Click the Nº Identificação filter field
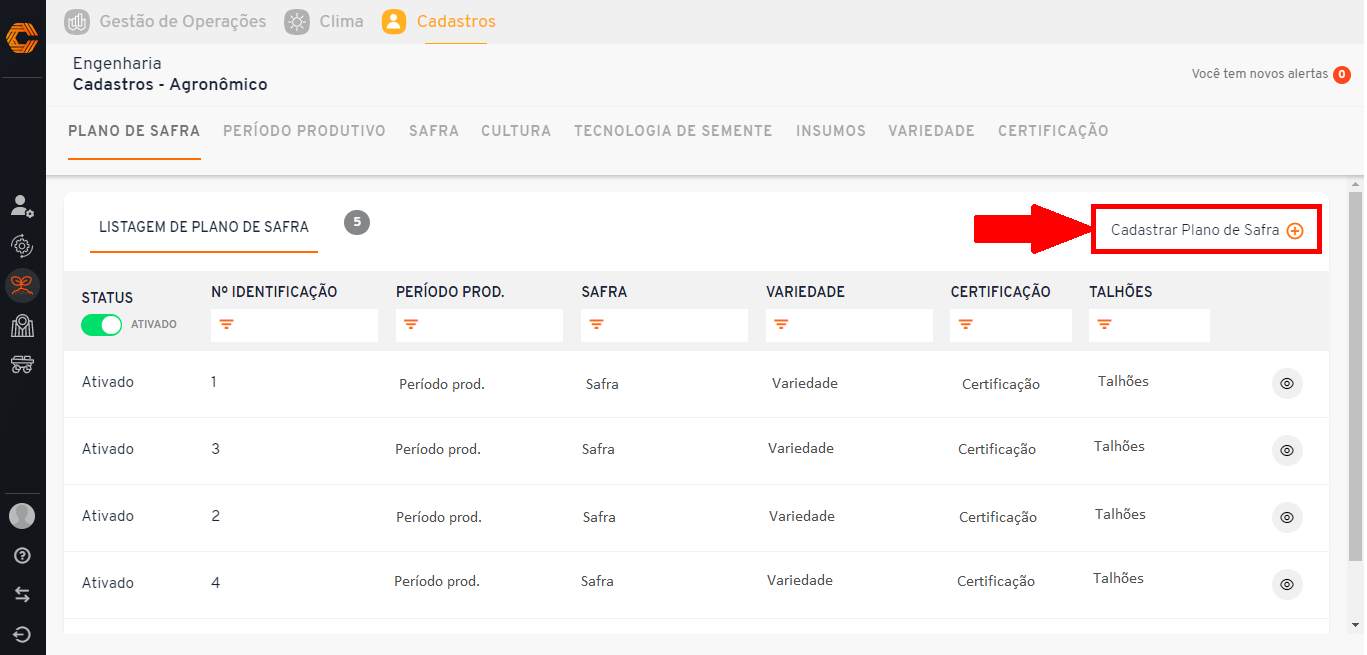This screenshot has width=1367, height=655. click(294, 325)
